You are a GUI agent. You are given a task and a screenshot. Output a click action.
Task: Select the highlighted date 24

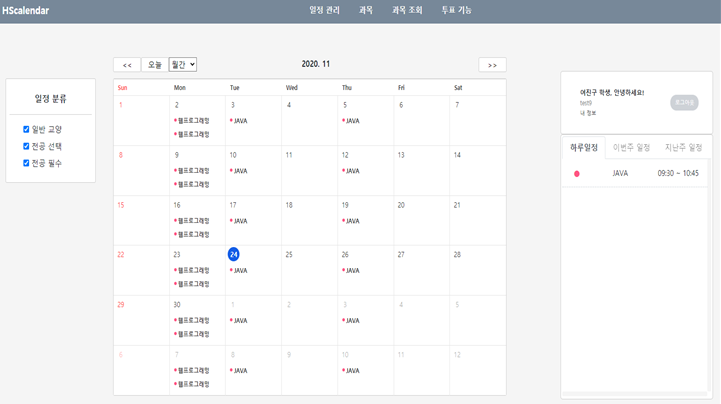pyautogui.click(x=234, y=254)
